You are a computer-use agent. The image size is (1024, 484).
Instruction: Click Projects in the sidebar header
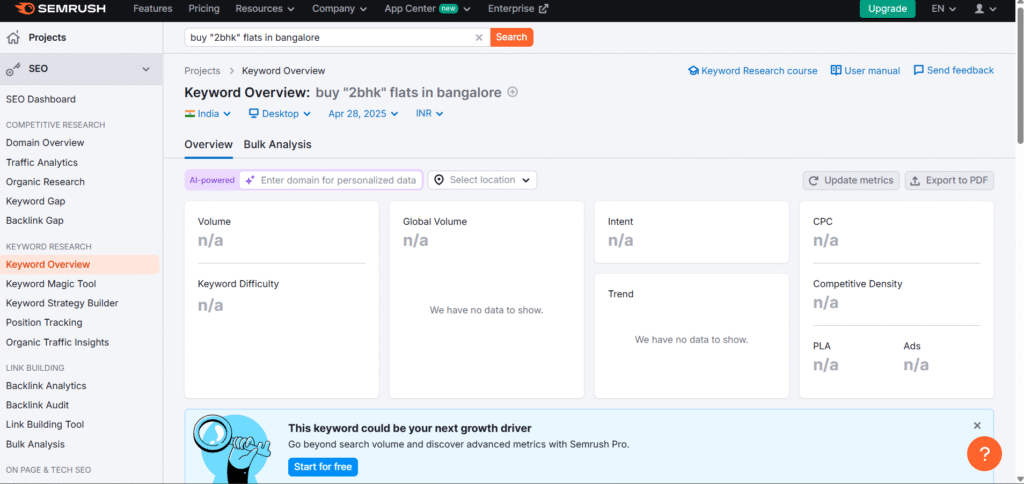[47, 38]
